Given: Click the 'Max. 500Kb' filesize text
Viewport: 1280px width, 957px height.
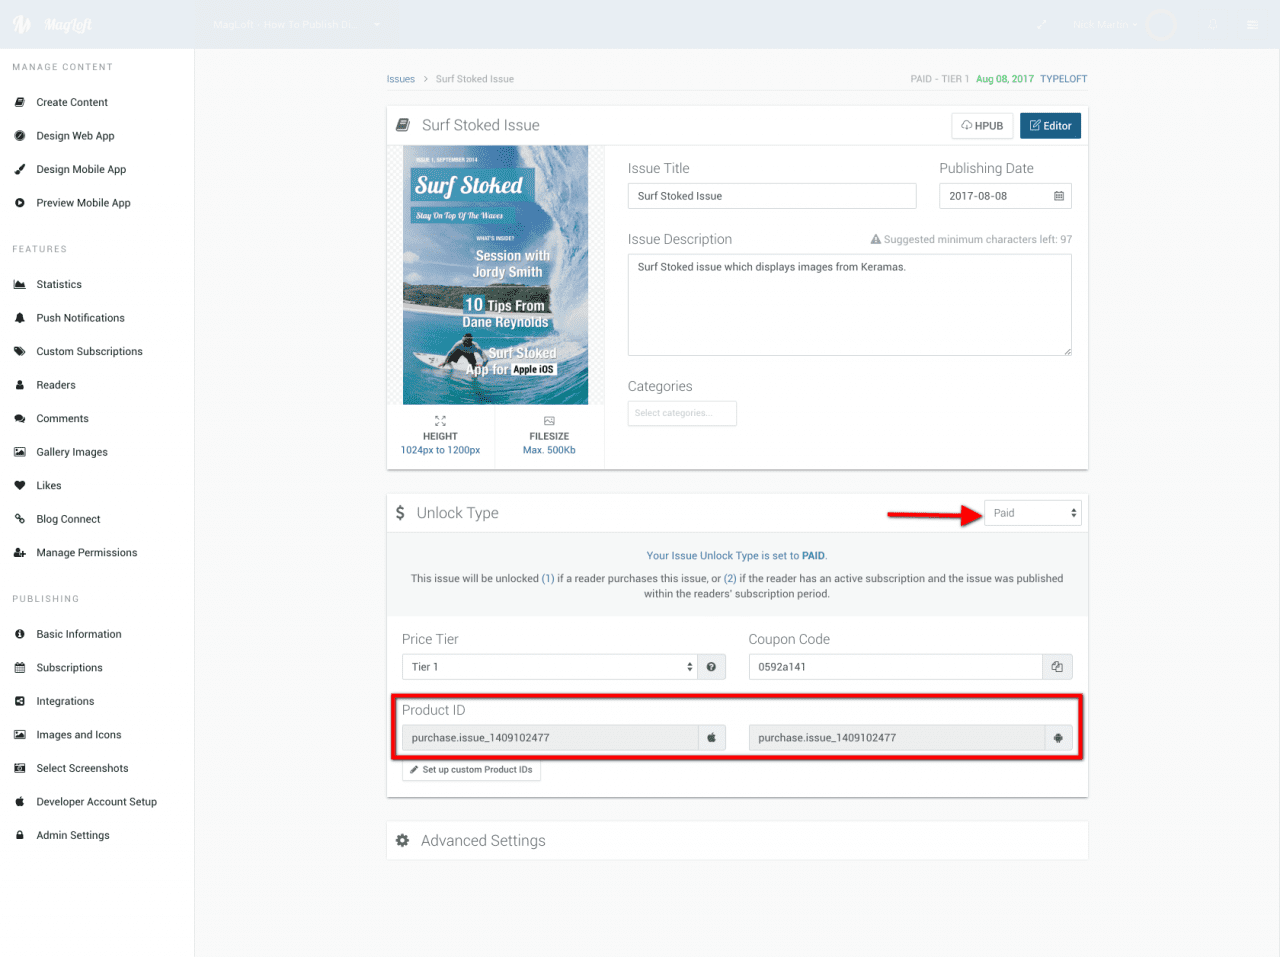Looking at the screenshot, I should click(549, 450).
